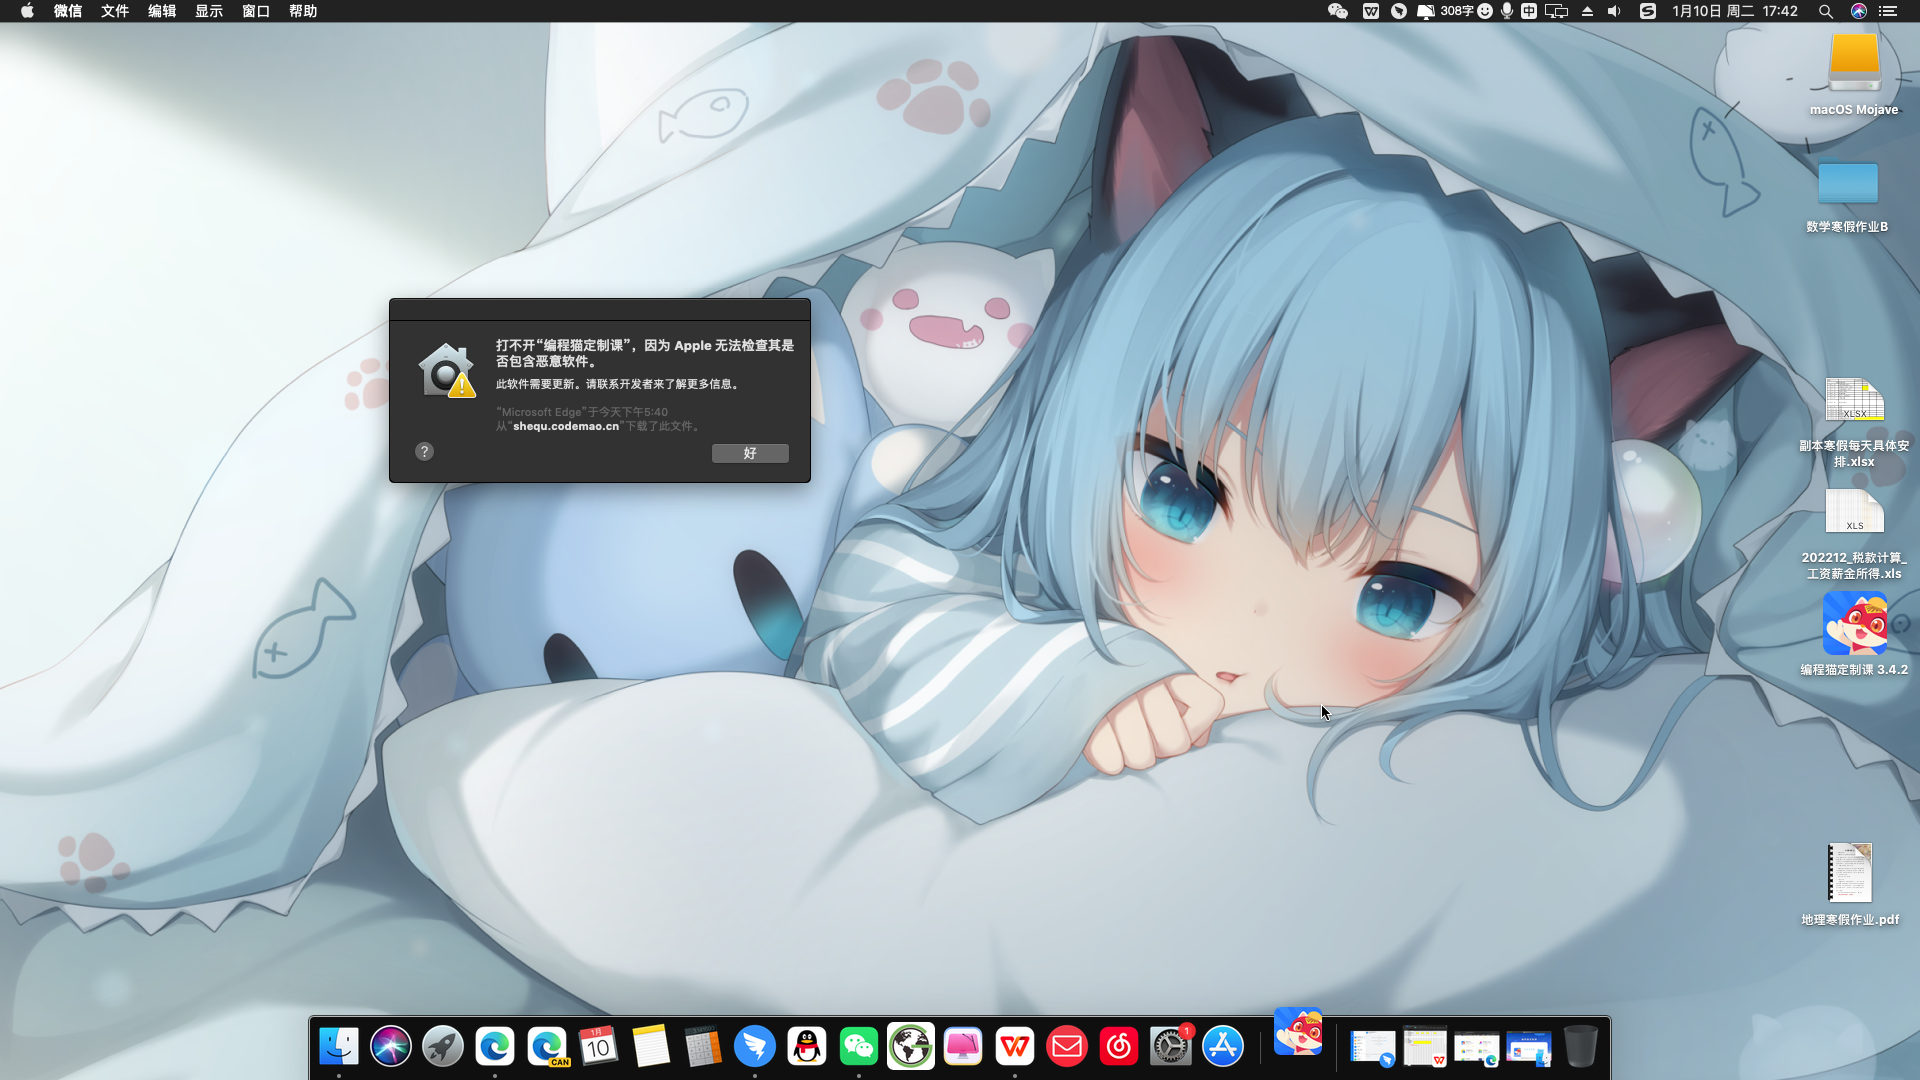Open NetEase Cloud Music in the Dock
Screen dimensions: 1920x1080
click(1119, 1047)
